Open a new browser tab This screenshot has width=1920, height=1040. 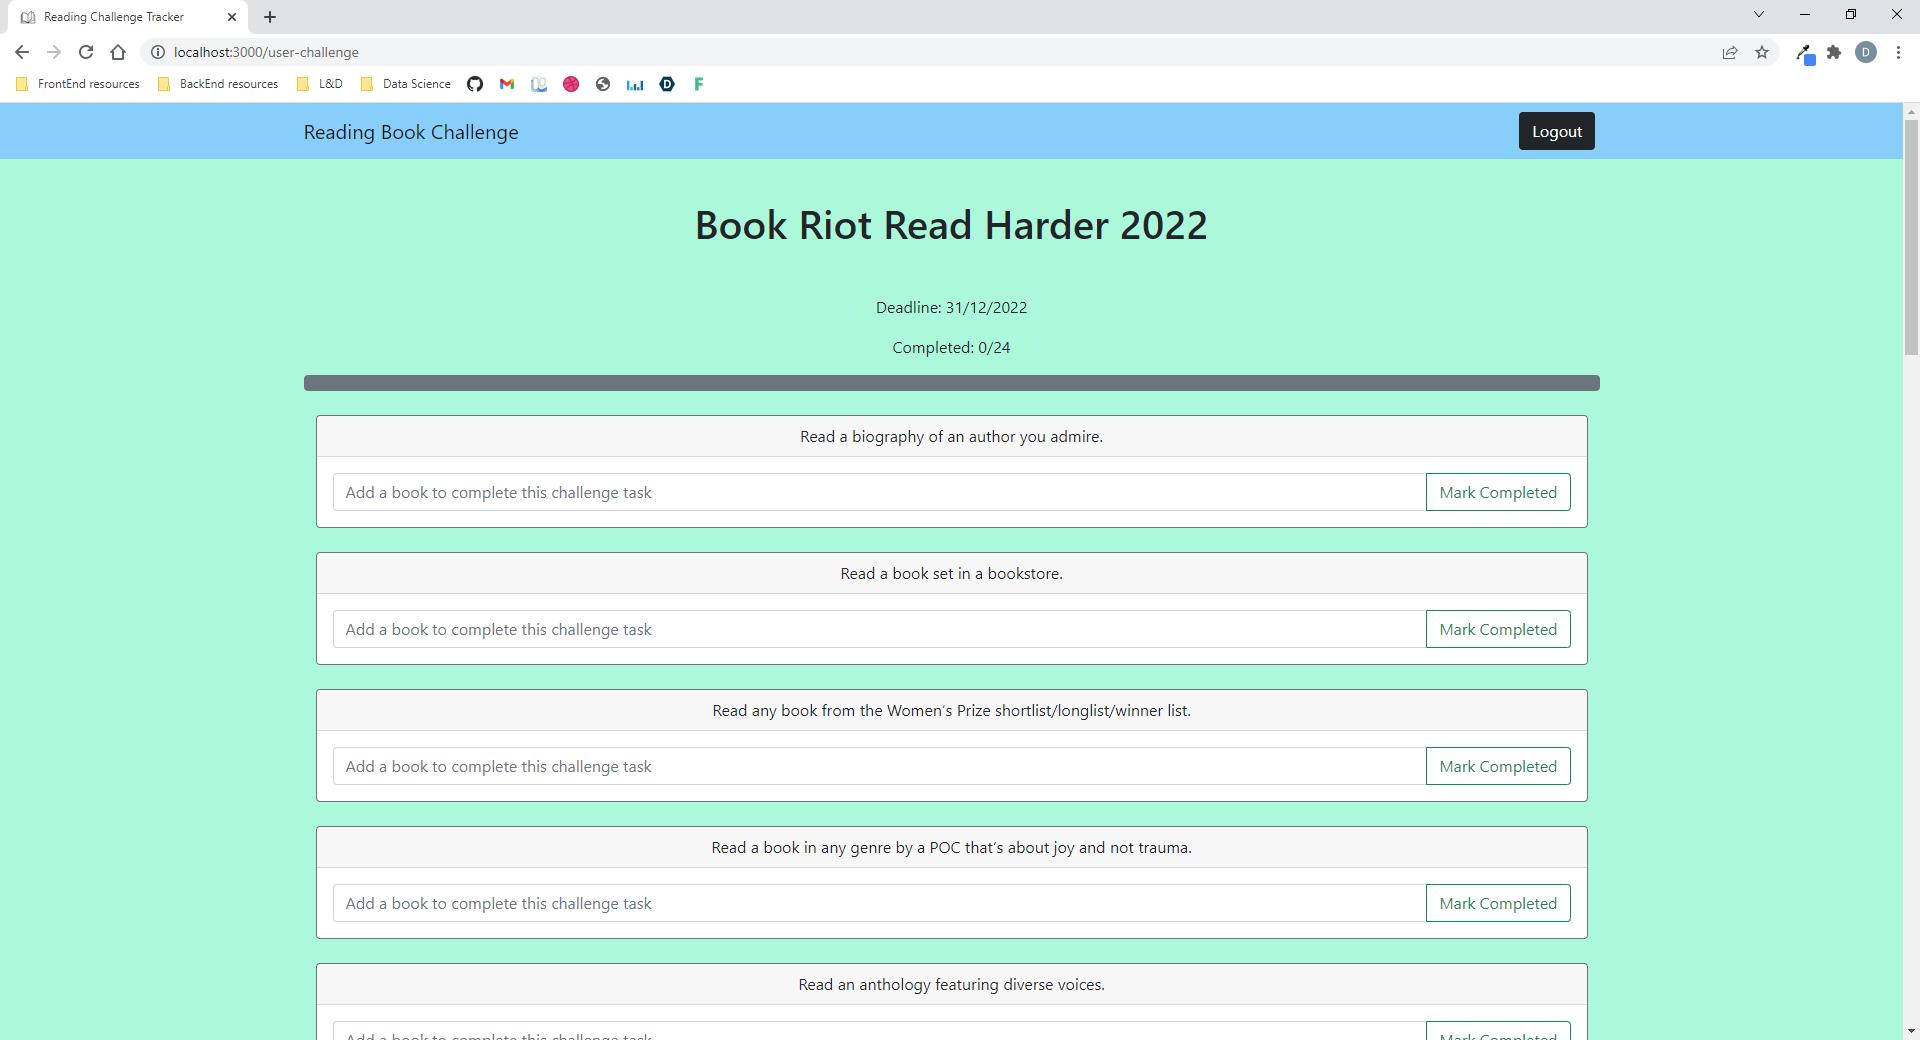(x=270, y=17)
